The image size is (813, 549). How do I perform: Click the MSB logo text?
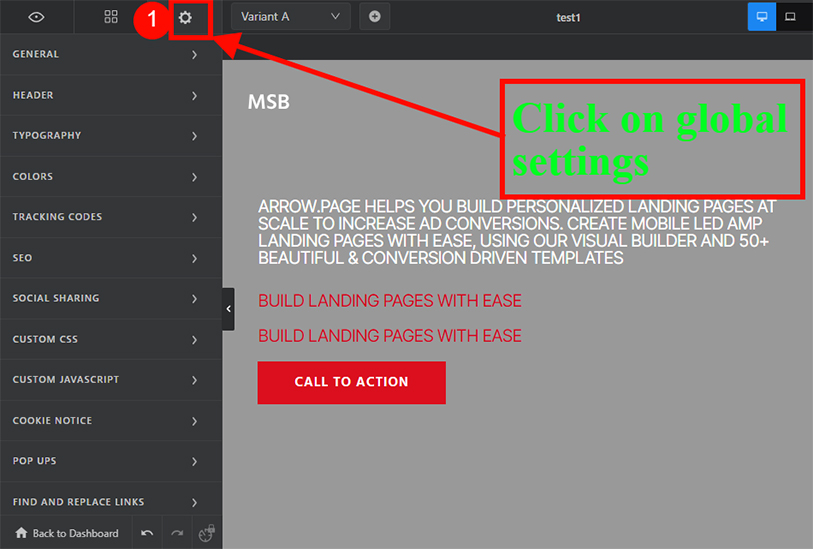point(269,102)
